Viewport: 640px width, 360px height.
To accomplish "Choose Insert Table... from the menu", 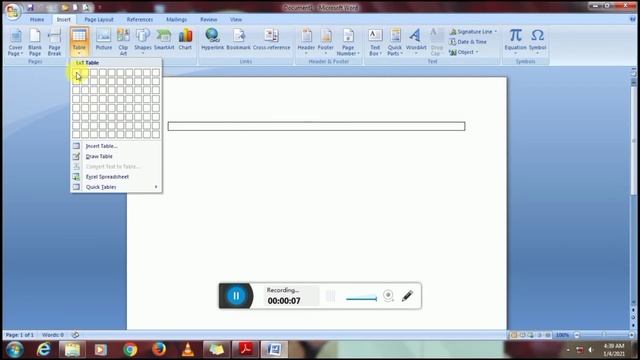I will click(116, 146).
